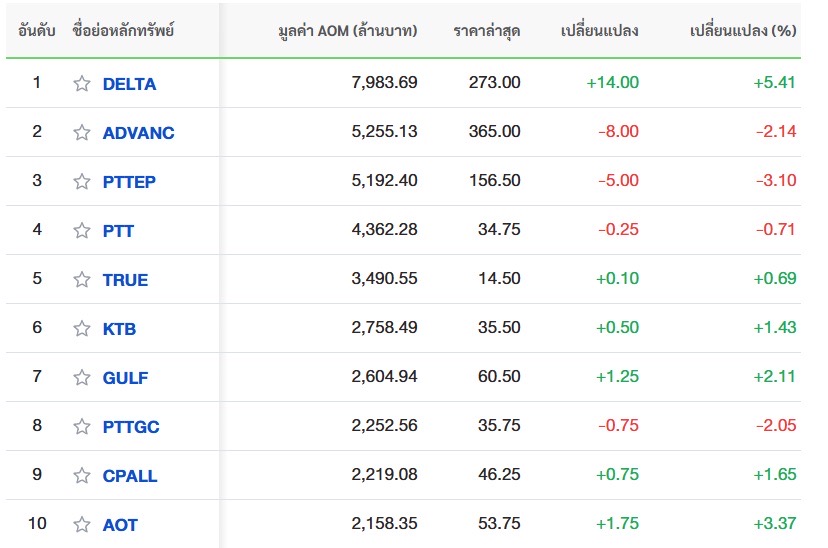Screen dimensions: 828x548
Task: Mark TRUE as favorite stock
Action: click(x=82, y=280)
